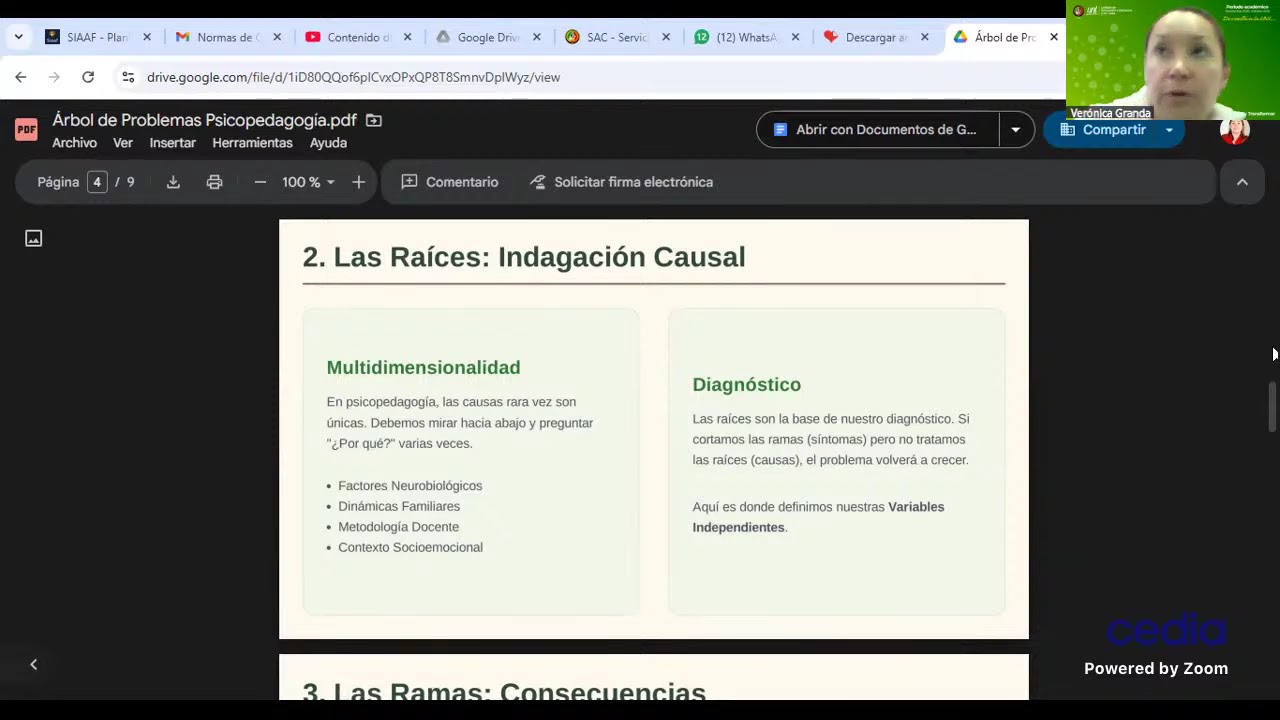
Task: Open the Google account avatar
Action: point(1235,130)
